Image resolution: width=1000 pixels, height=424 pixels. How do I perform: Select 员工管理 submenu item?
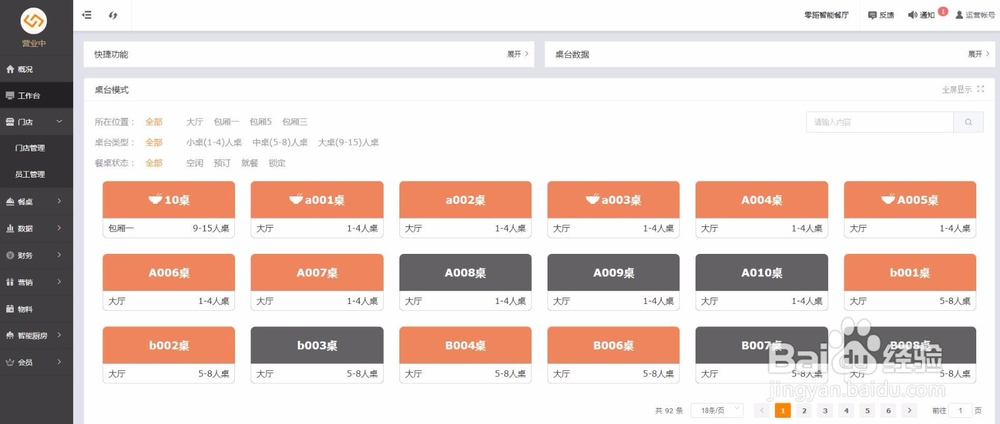click(30, 174)
